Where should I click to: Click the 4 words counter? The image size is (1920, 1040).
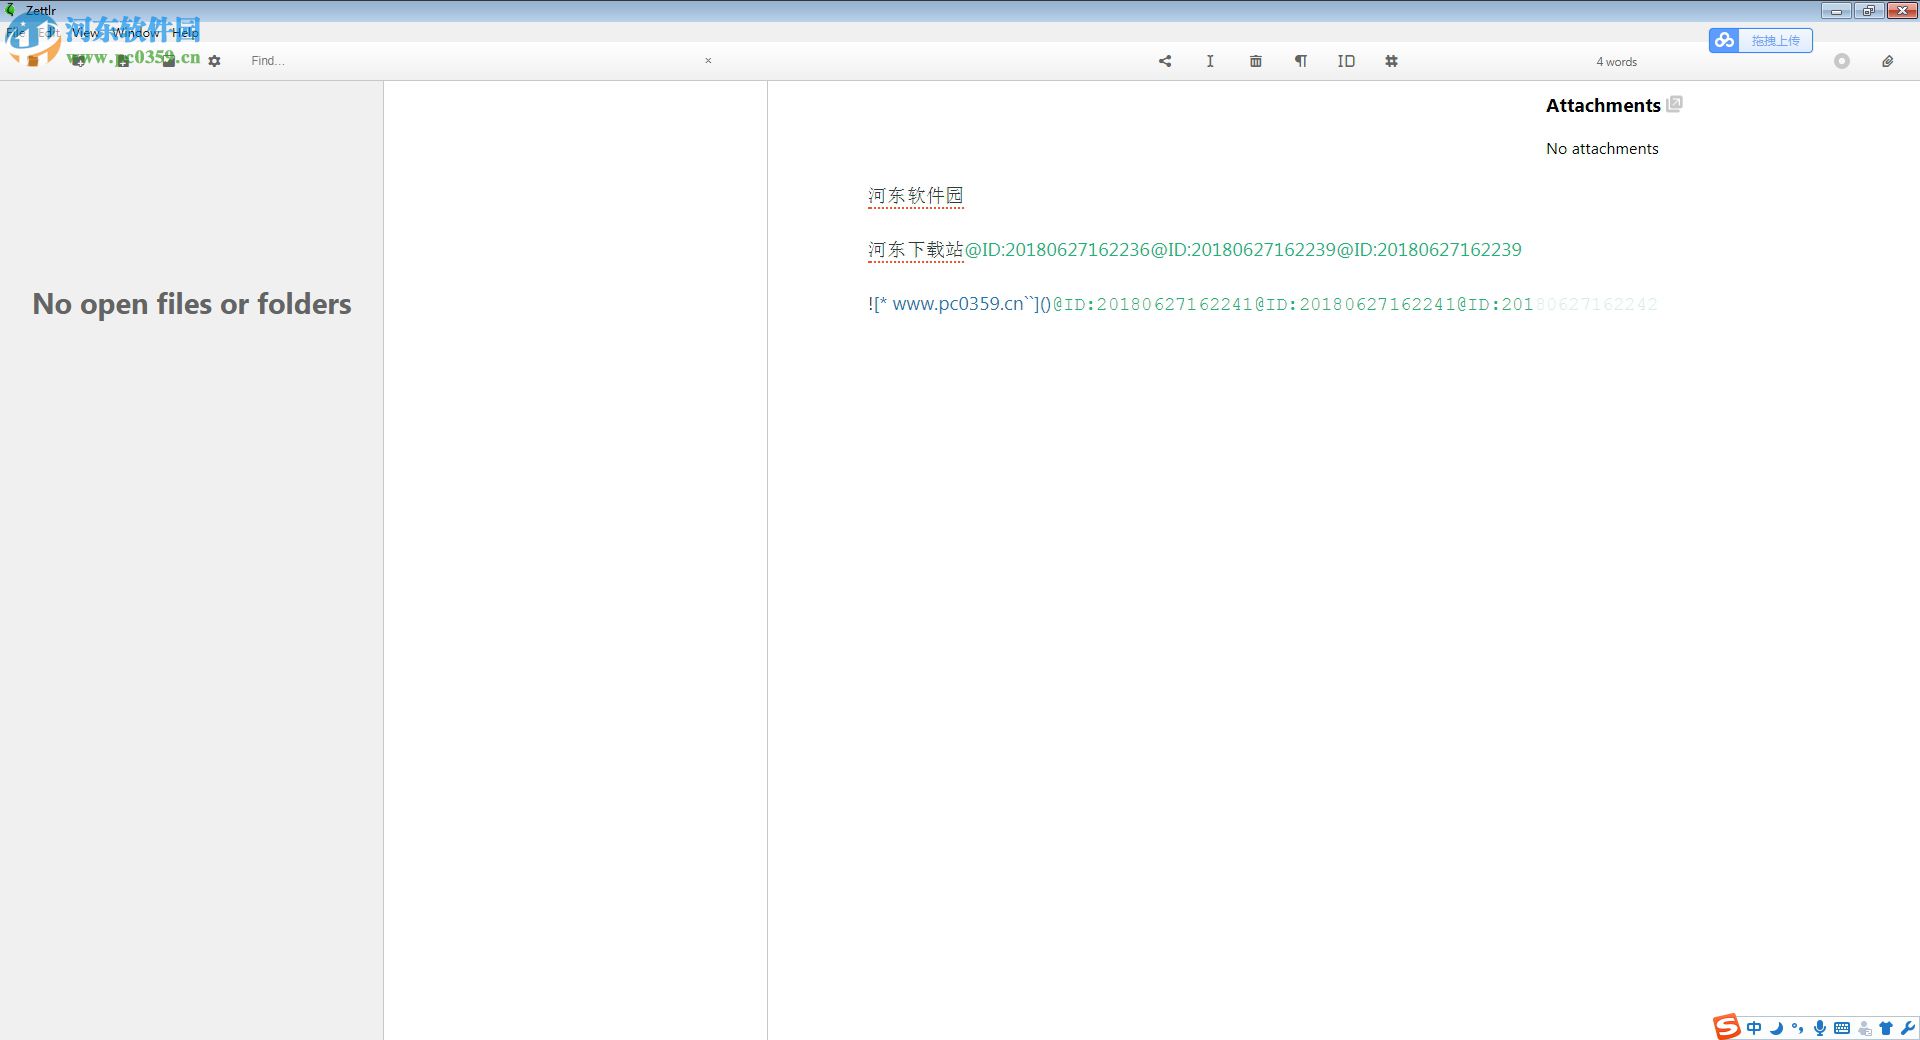coord(1616,62)
